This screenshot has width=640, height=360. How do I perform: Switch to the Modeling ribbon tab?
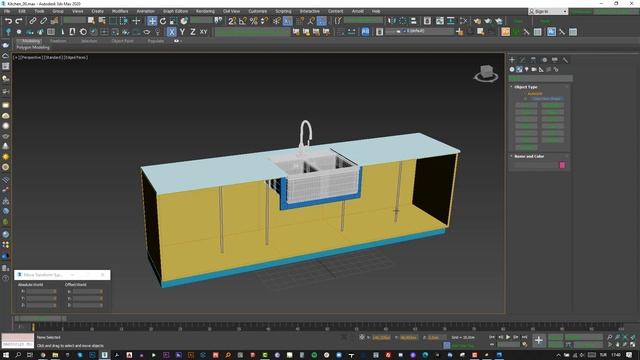31,41
